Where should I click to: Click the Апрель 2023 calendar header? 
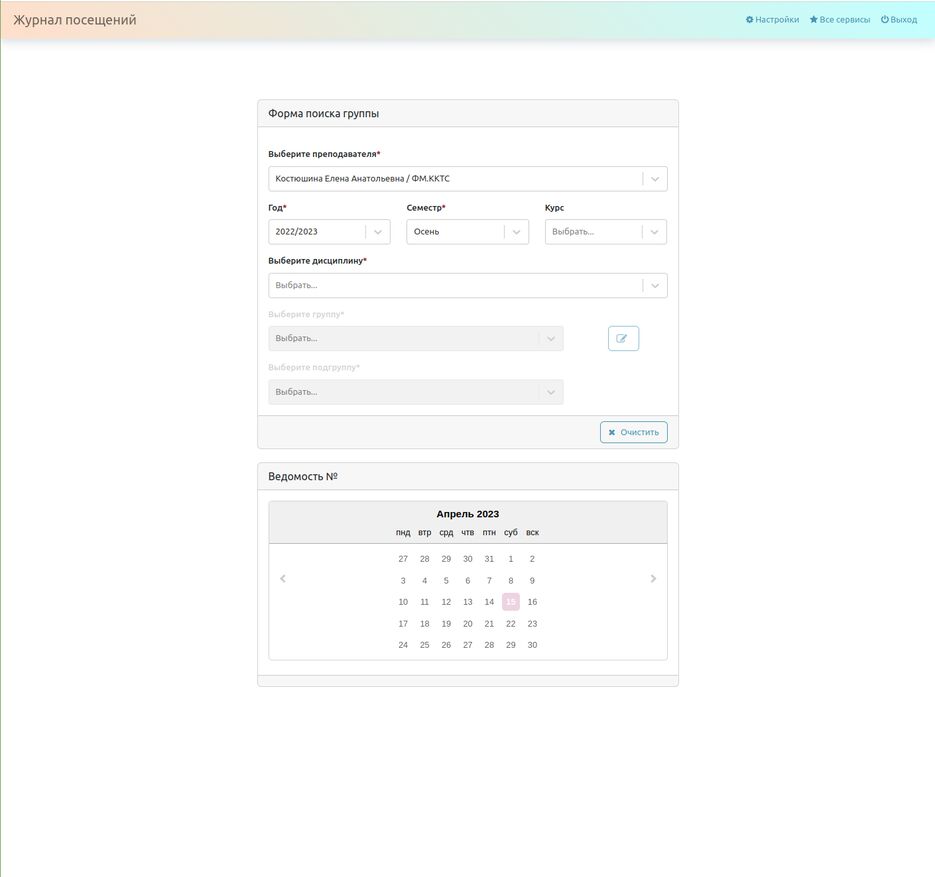467,514
